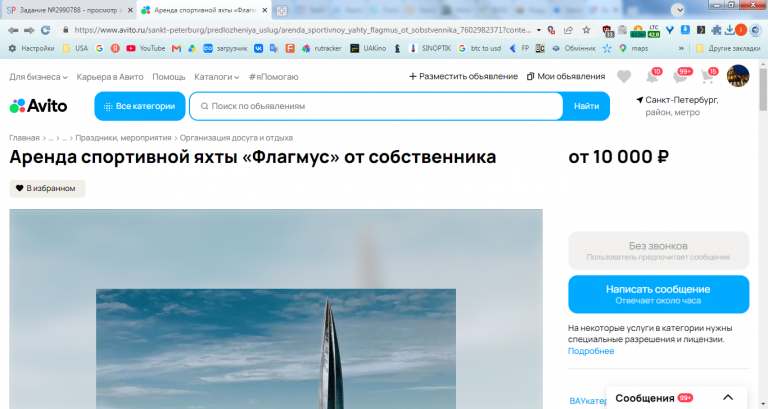The width and height of the screenshot is (768, 409).
Task: Open the rutracker bookmark
Action: pyautogui.click(x=321, y=48)
